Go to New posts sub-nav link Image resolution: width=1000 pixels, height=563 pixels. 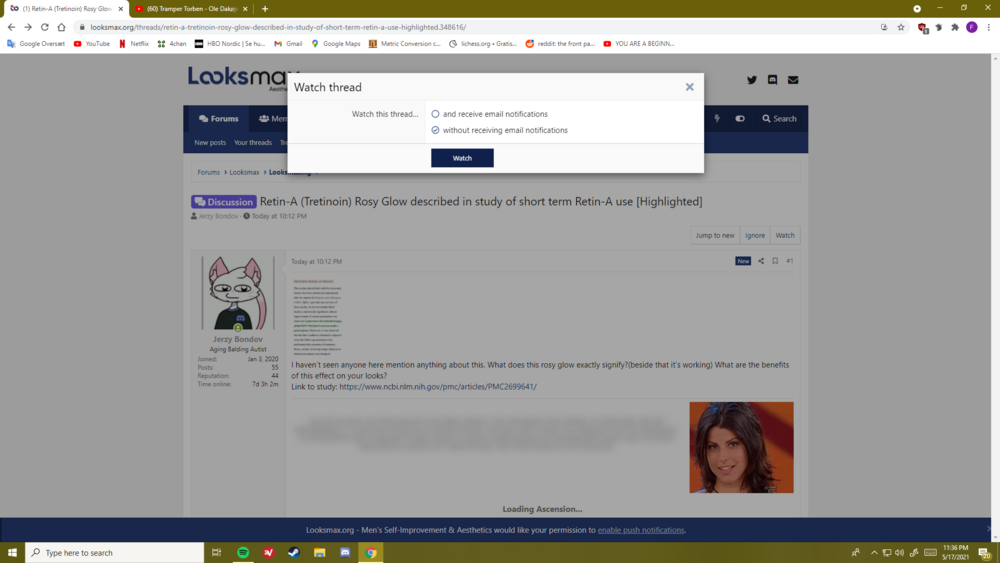tap(210, 143)
